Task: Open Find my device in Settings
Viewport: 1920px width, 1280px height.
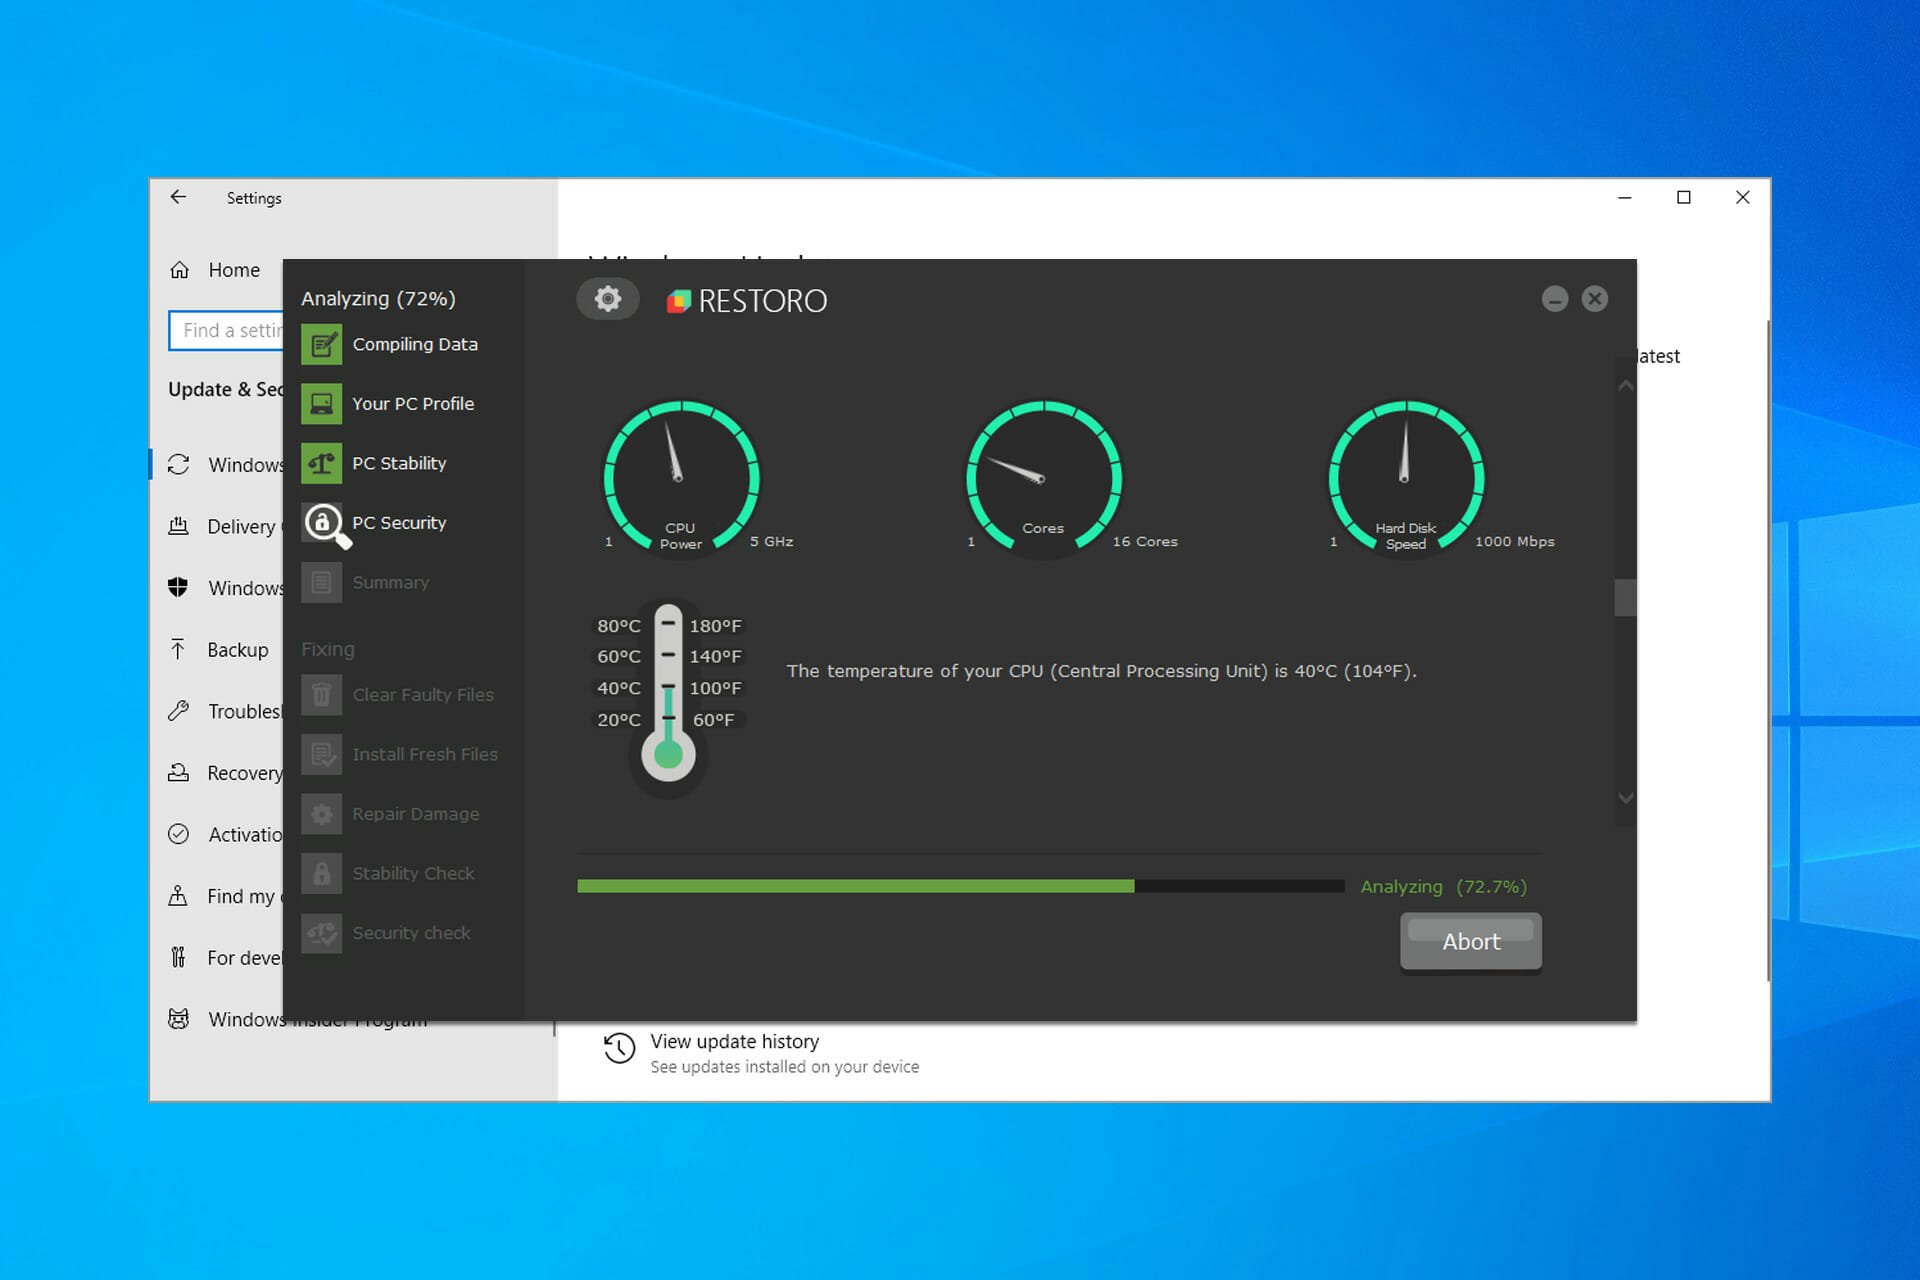Action: pyautogui.click(x=224, y=896)
